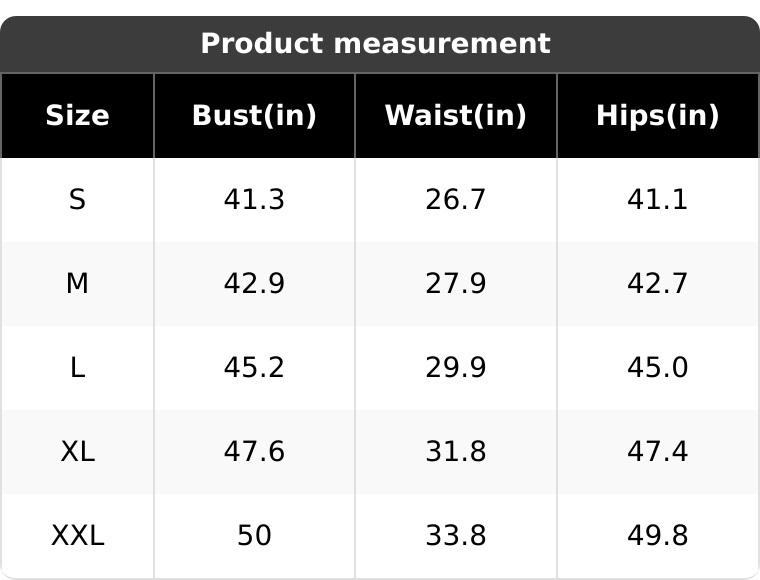The width and height of the screenshot is (760, 580).
Task: Click waist value 31.8
Action: pyautogui.click(x=455, y=452)
